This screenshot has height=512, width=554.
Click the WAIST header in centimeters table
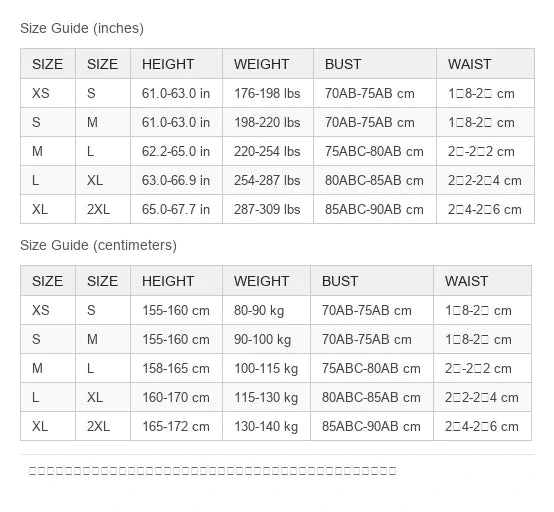[x=482, y=281]
